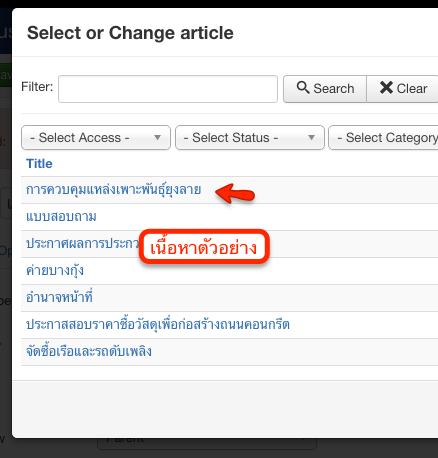Image resolution: width=438 pixels, height=458 pixels.
Task: Open the Select Status dropdown
Action: [x=250, y=137]
